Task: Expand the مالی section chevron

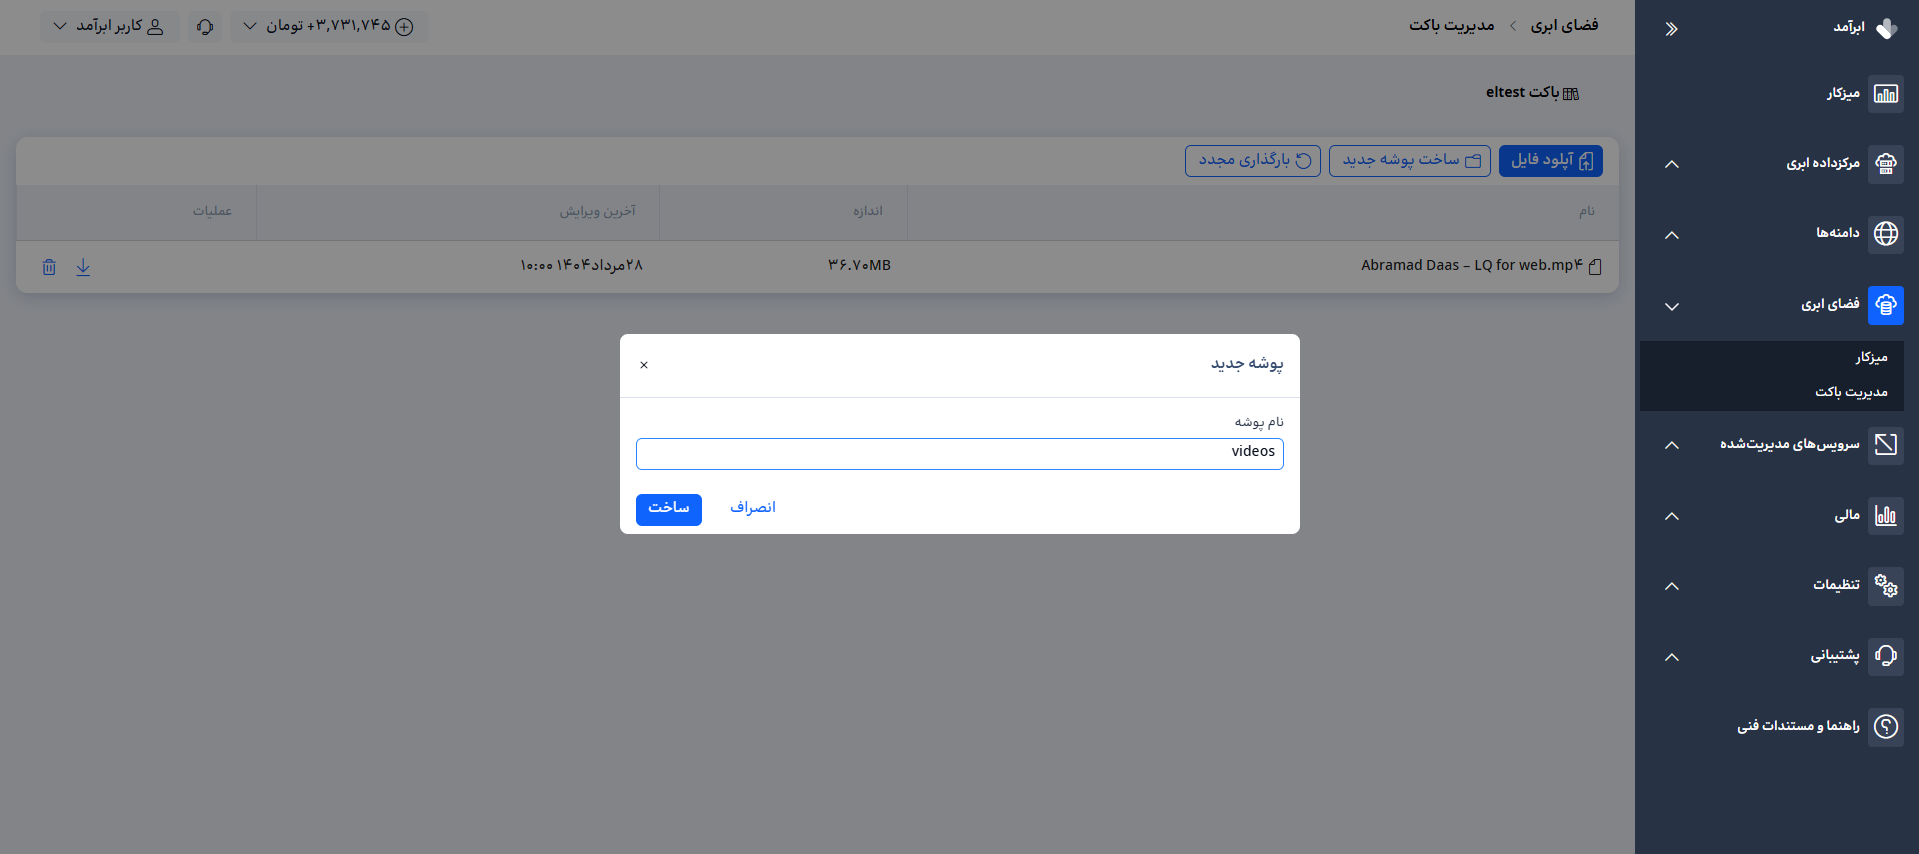Action: pos(1672,516)
